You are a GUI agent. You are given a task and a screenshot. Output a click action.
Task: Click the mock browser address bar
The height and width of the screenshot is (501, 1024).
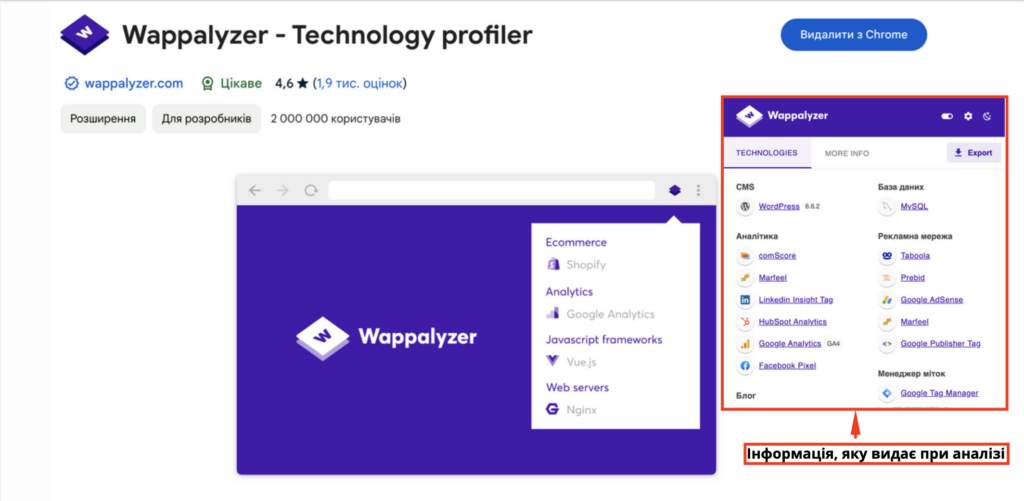coord(490,190)
